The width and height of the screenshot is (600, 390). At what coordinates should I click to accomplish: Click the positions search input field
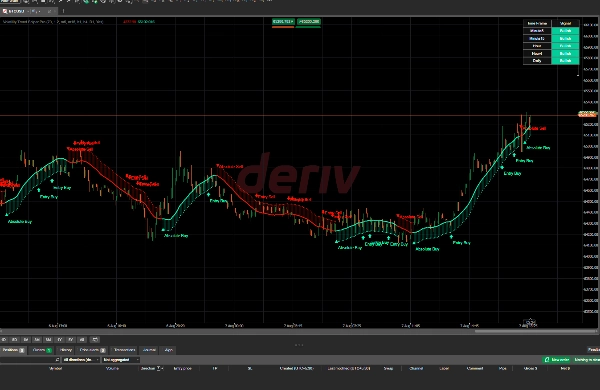[x=30, y=360]
